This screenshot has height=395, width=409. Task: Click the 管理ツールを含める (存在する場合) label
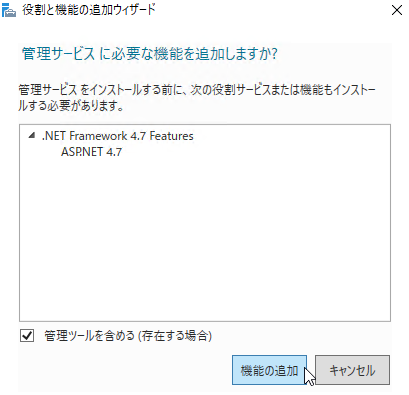(128, 336)
